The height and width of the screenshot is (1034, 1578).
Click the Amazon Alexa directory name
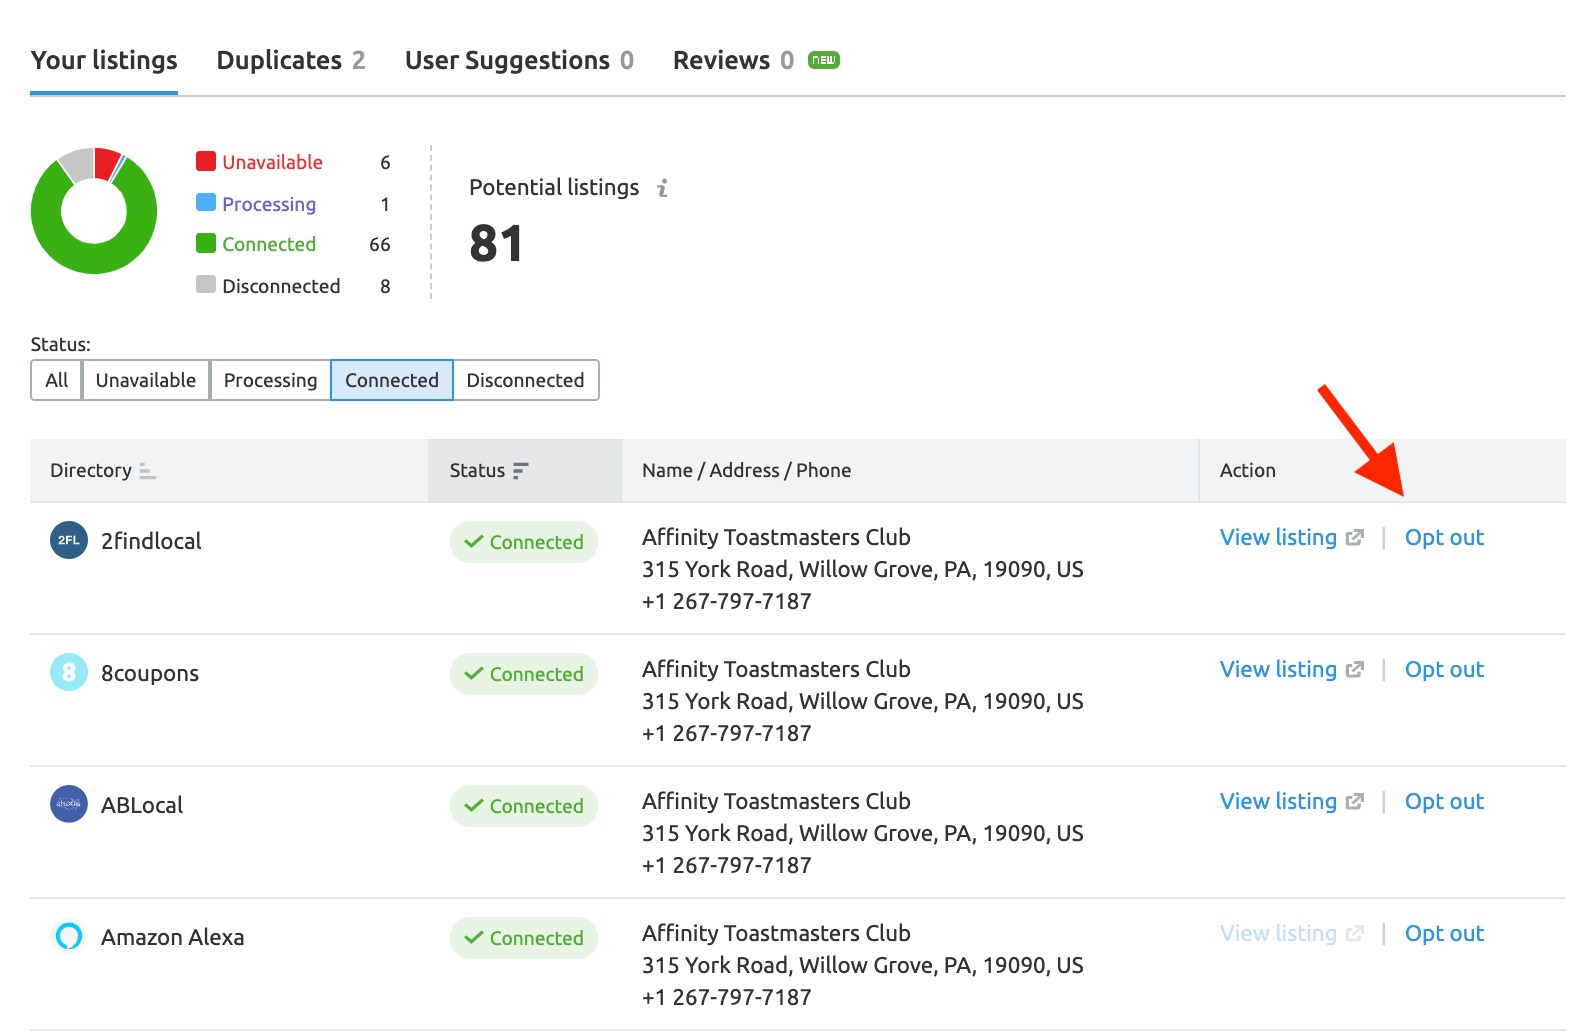pos(173,937)
